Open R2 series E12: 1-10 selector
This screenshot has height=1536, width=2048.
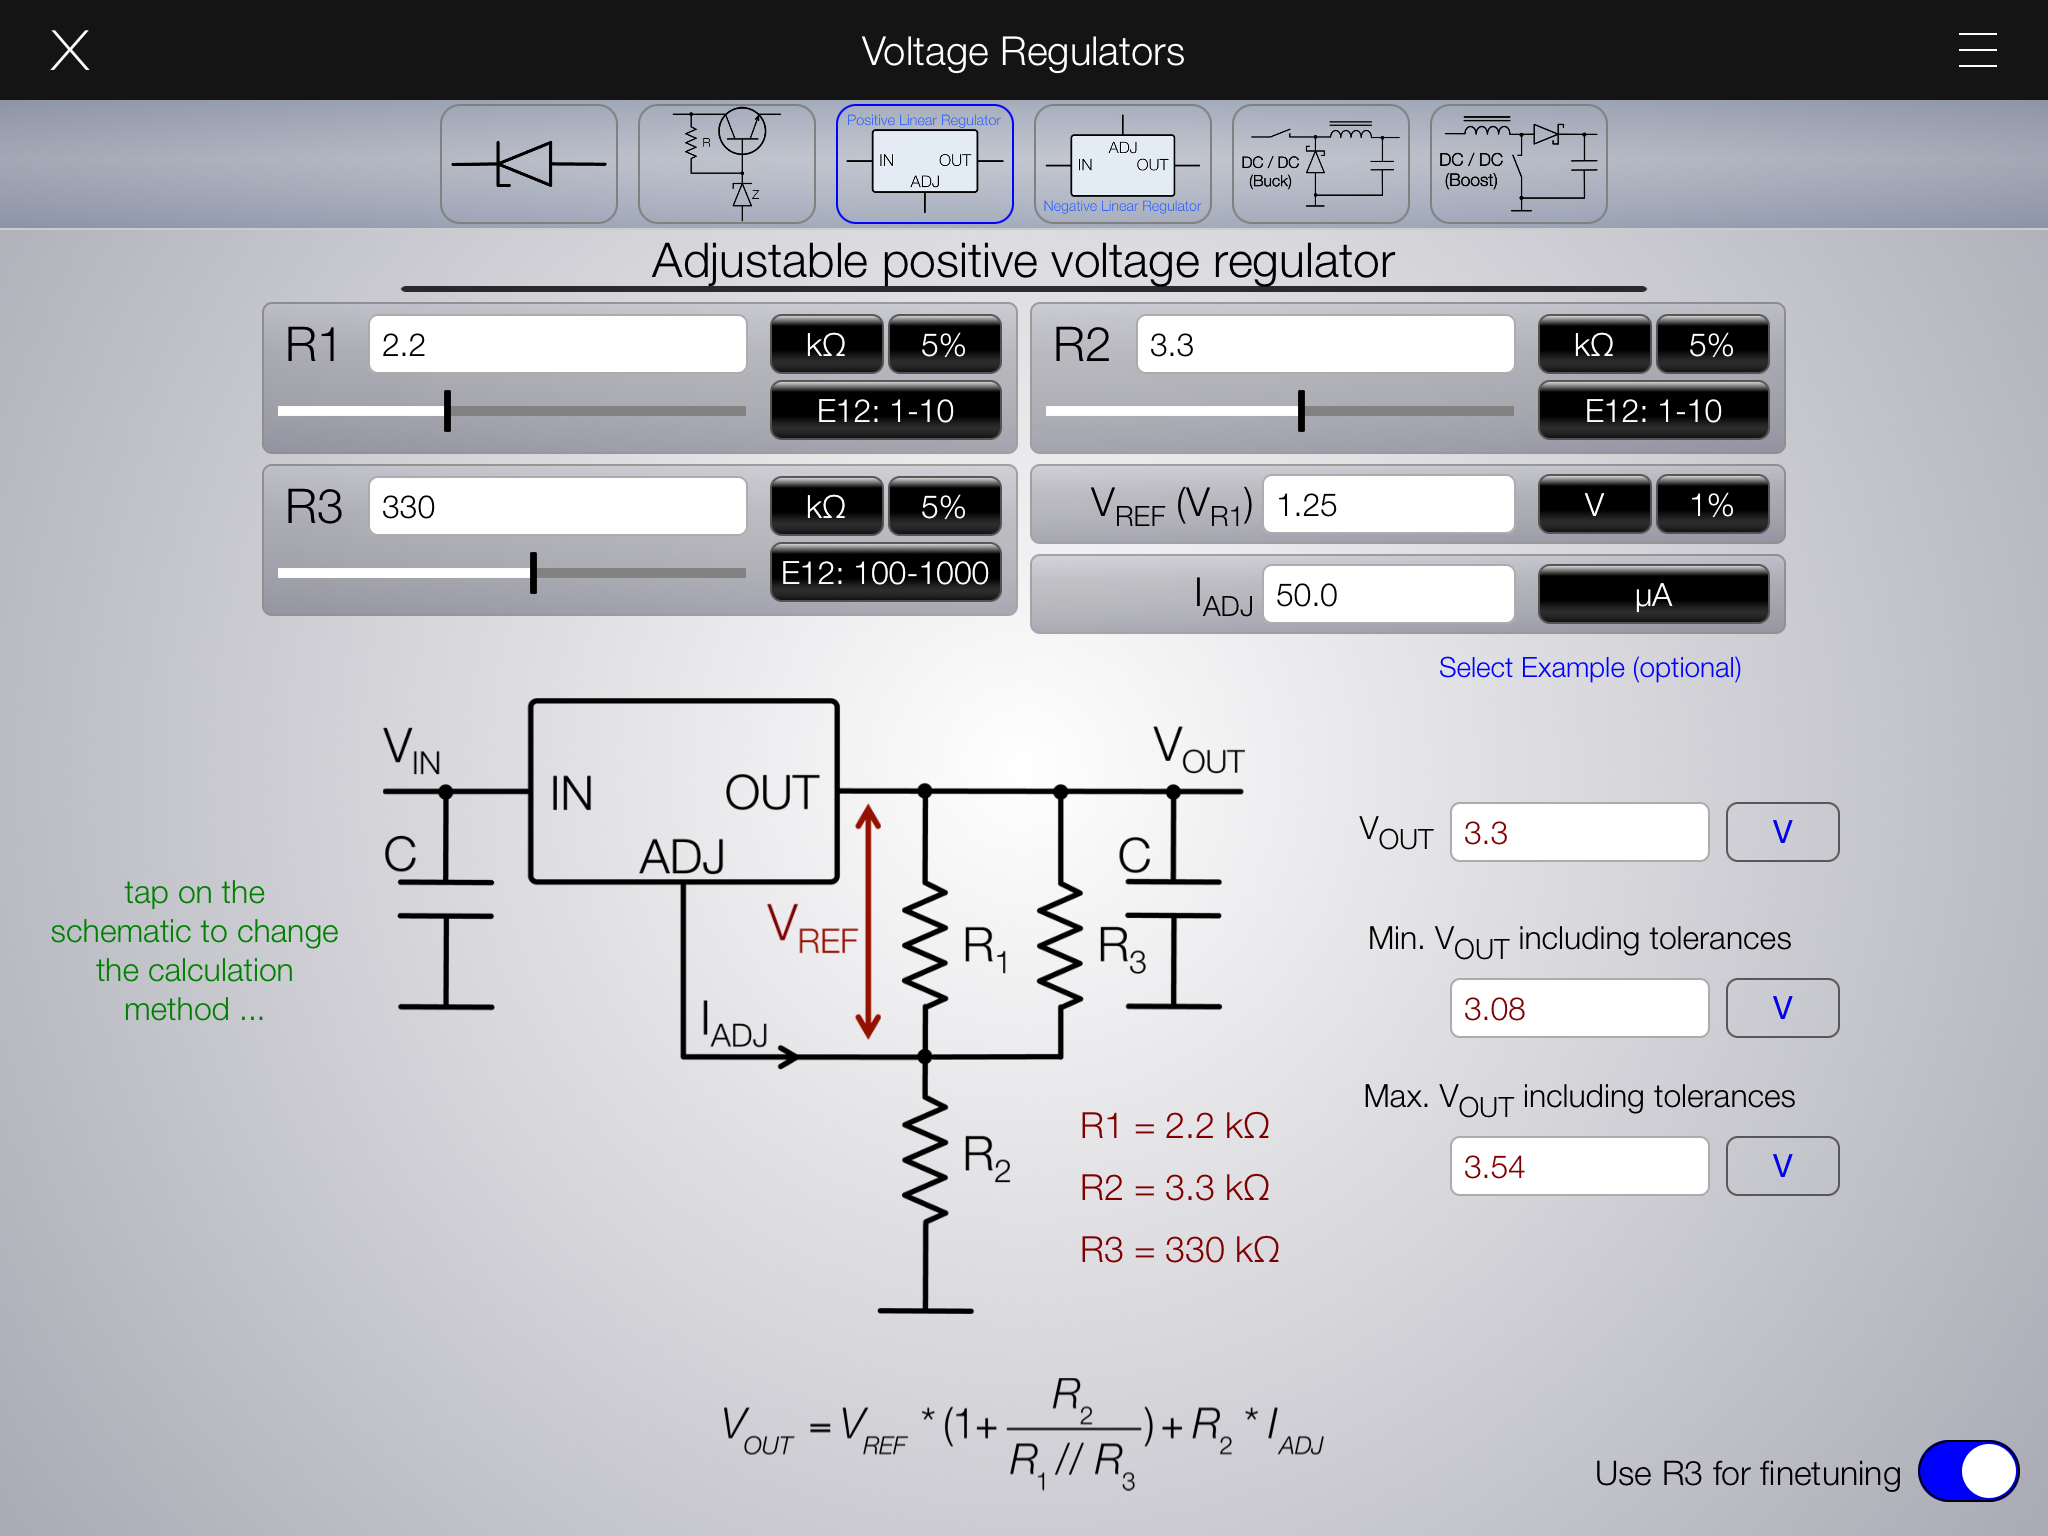(x=1653, y=411)
